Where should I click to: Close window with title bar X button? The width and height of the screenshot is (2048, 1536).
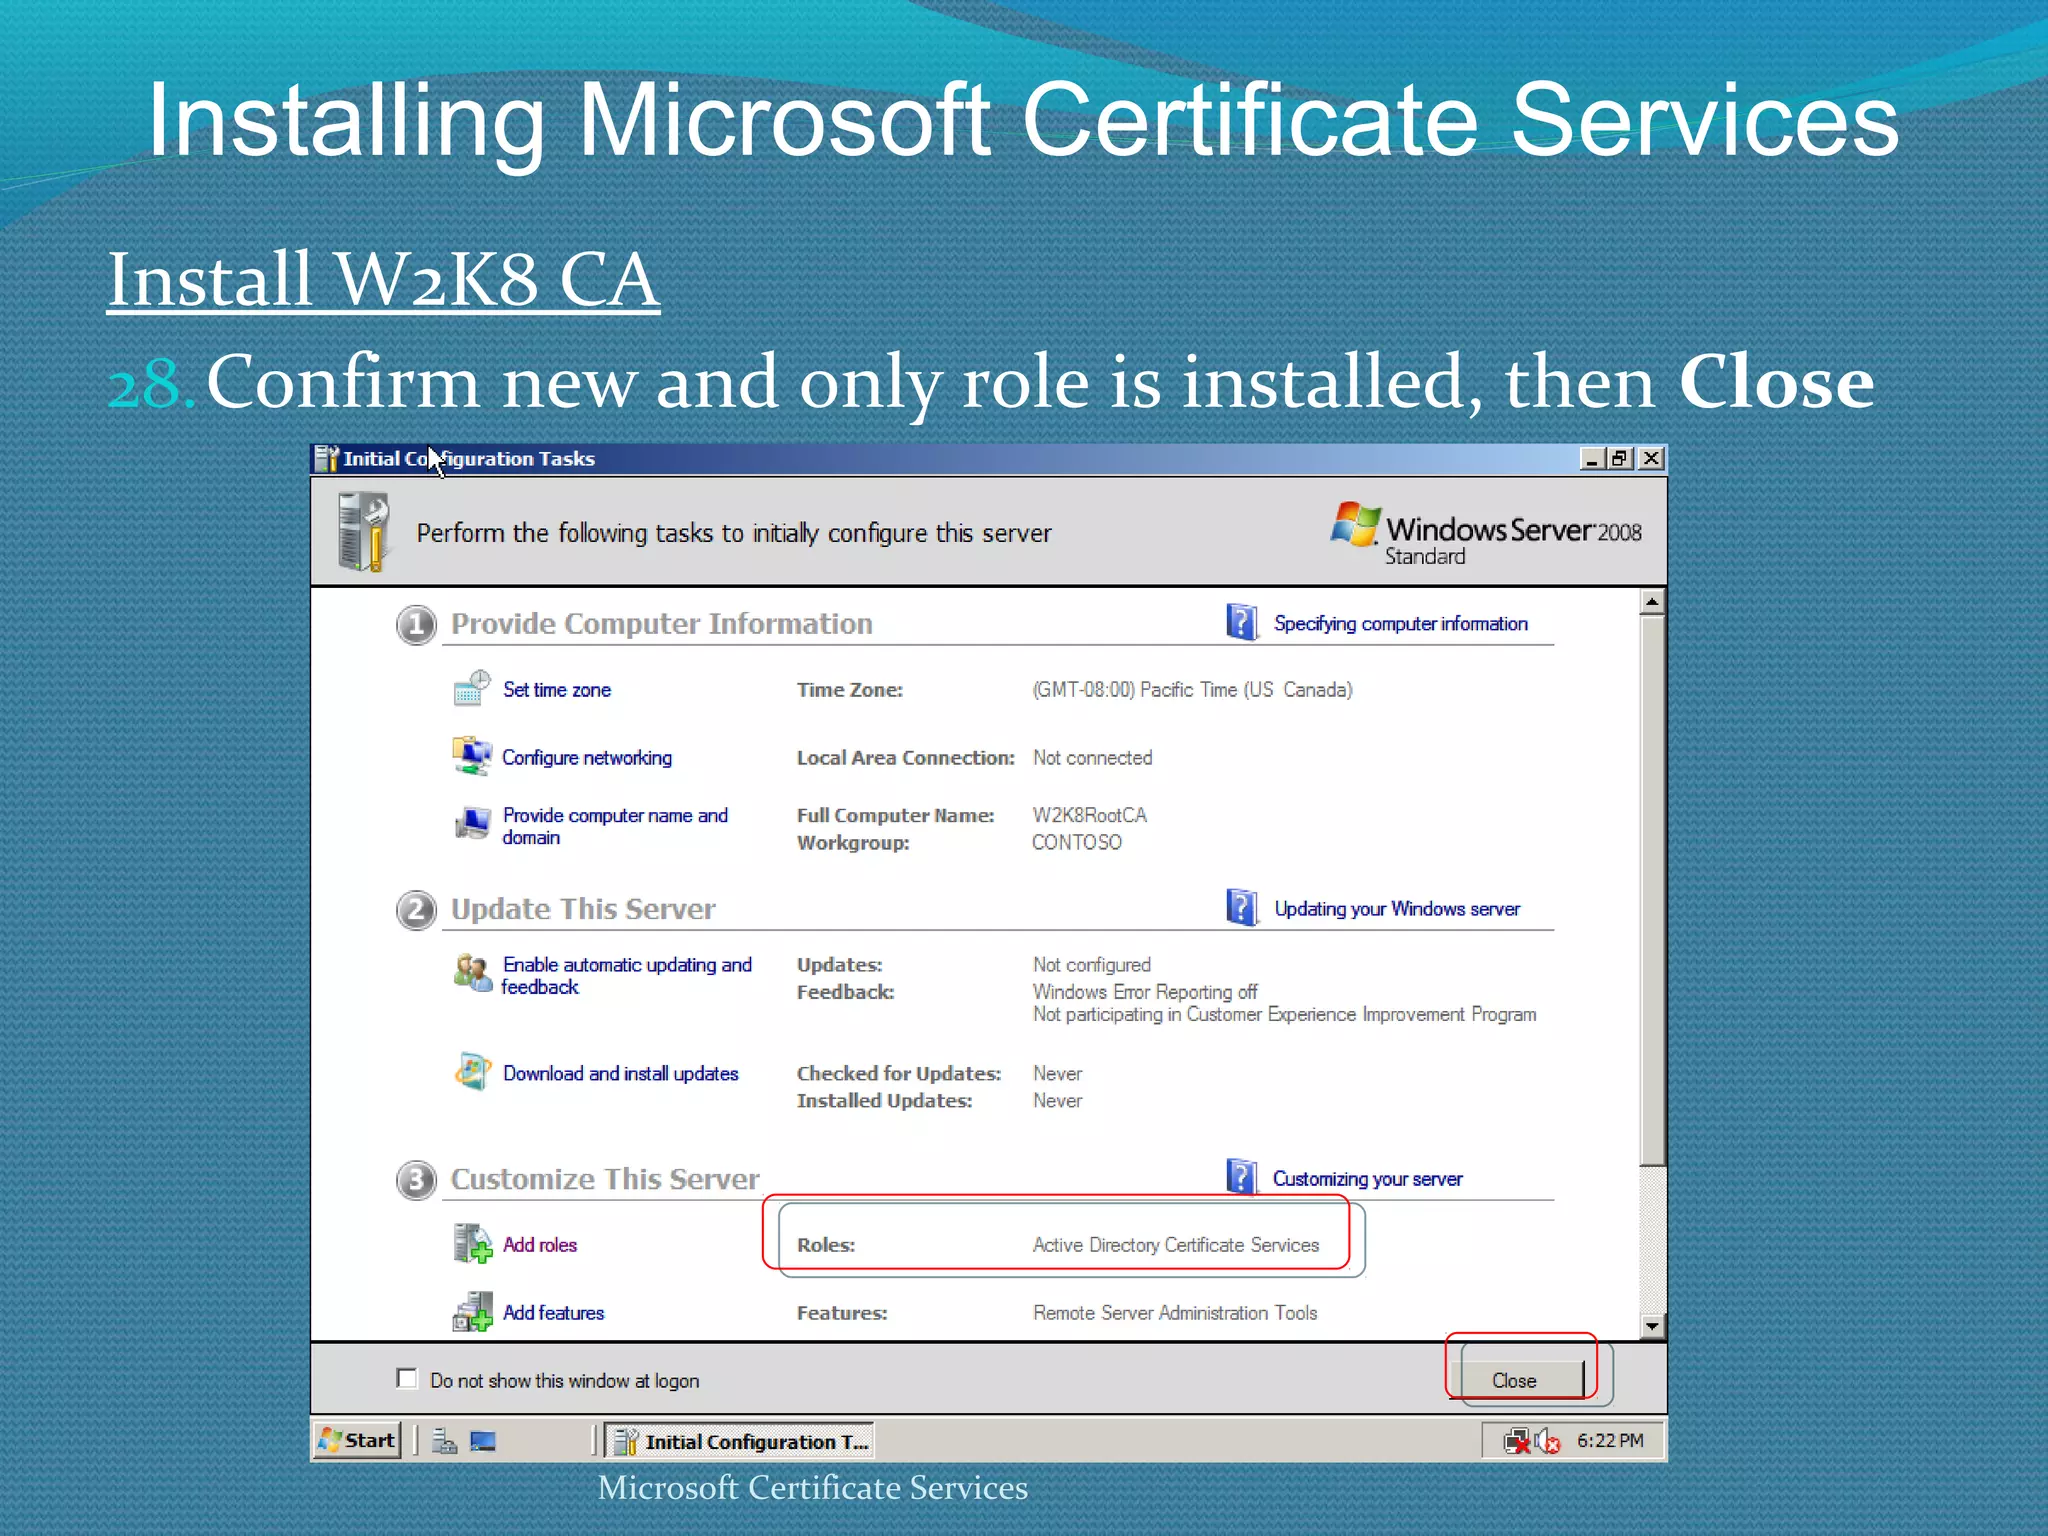[x=1652, y=458]
